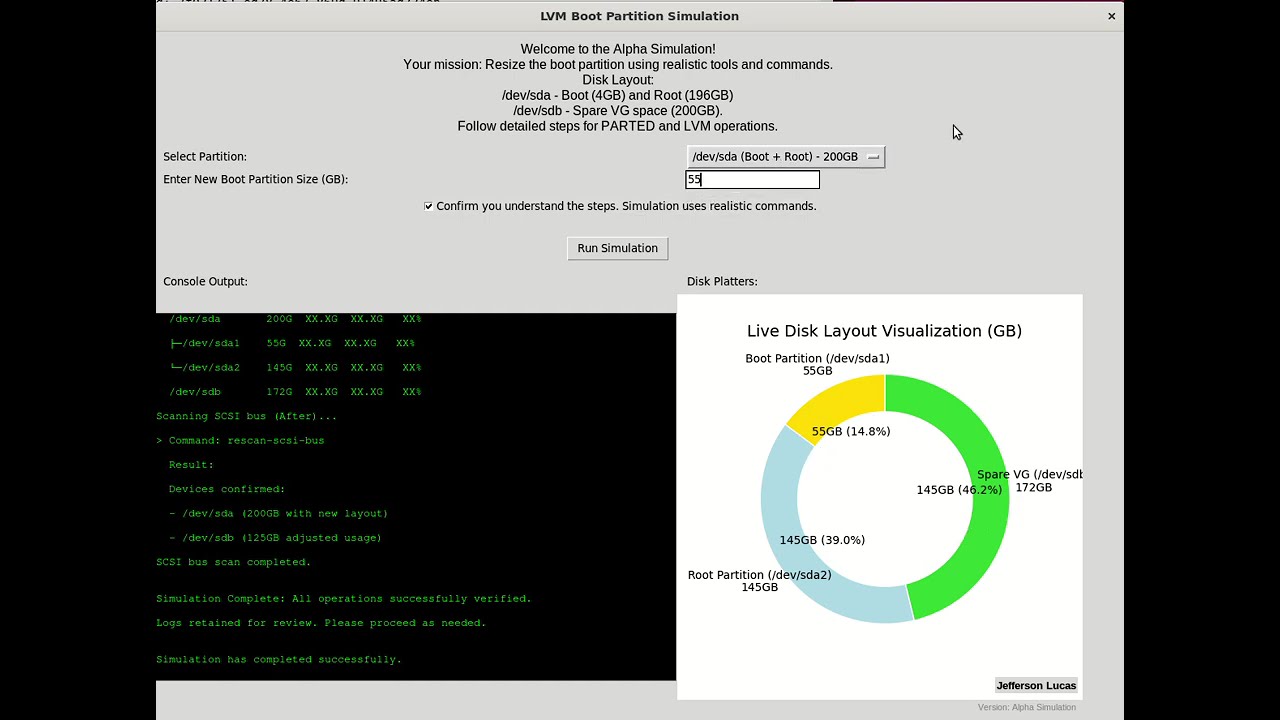Image resolution: width=1280 pixels, height=720 pixels.
Task: Click the Live Disk Layout Visualization title
Action: coord(884,331)
